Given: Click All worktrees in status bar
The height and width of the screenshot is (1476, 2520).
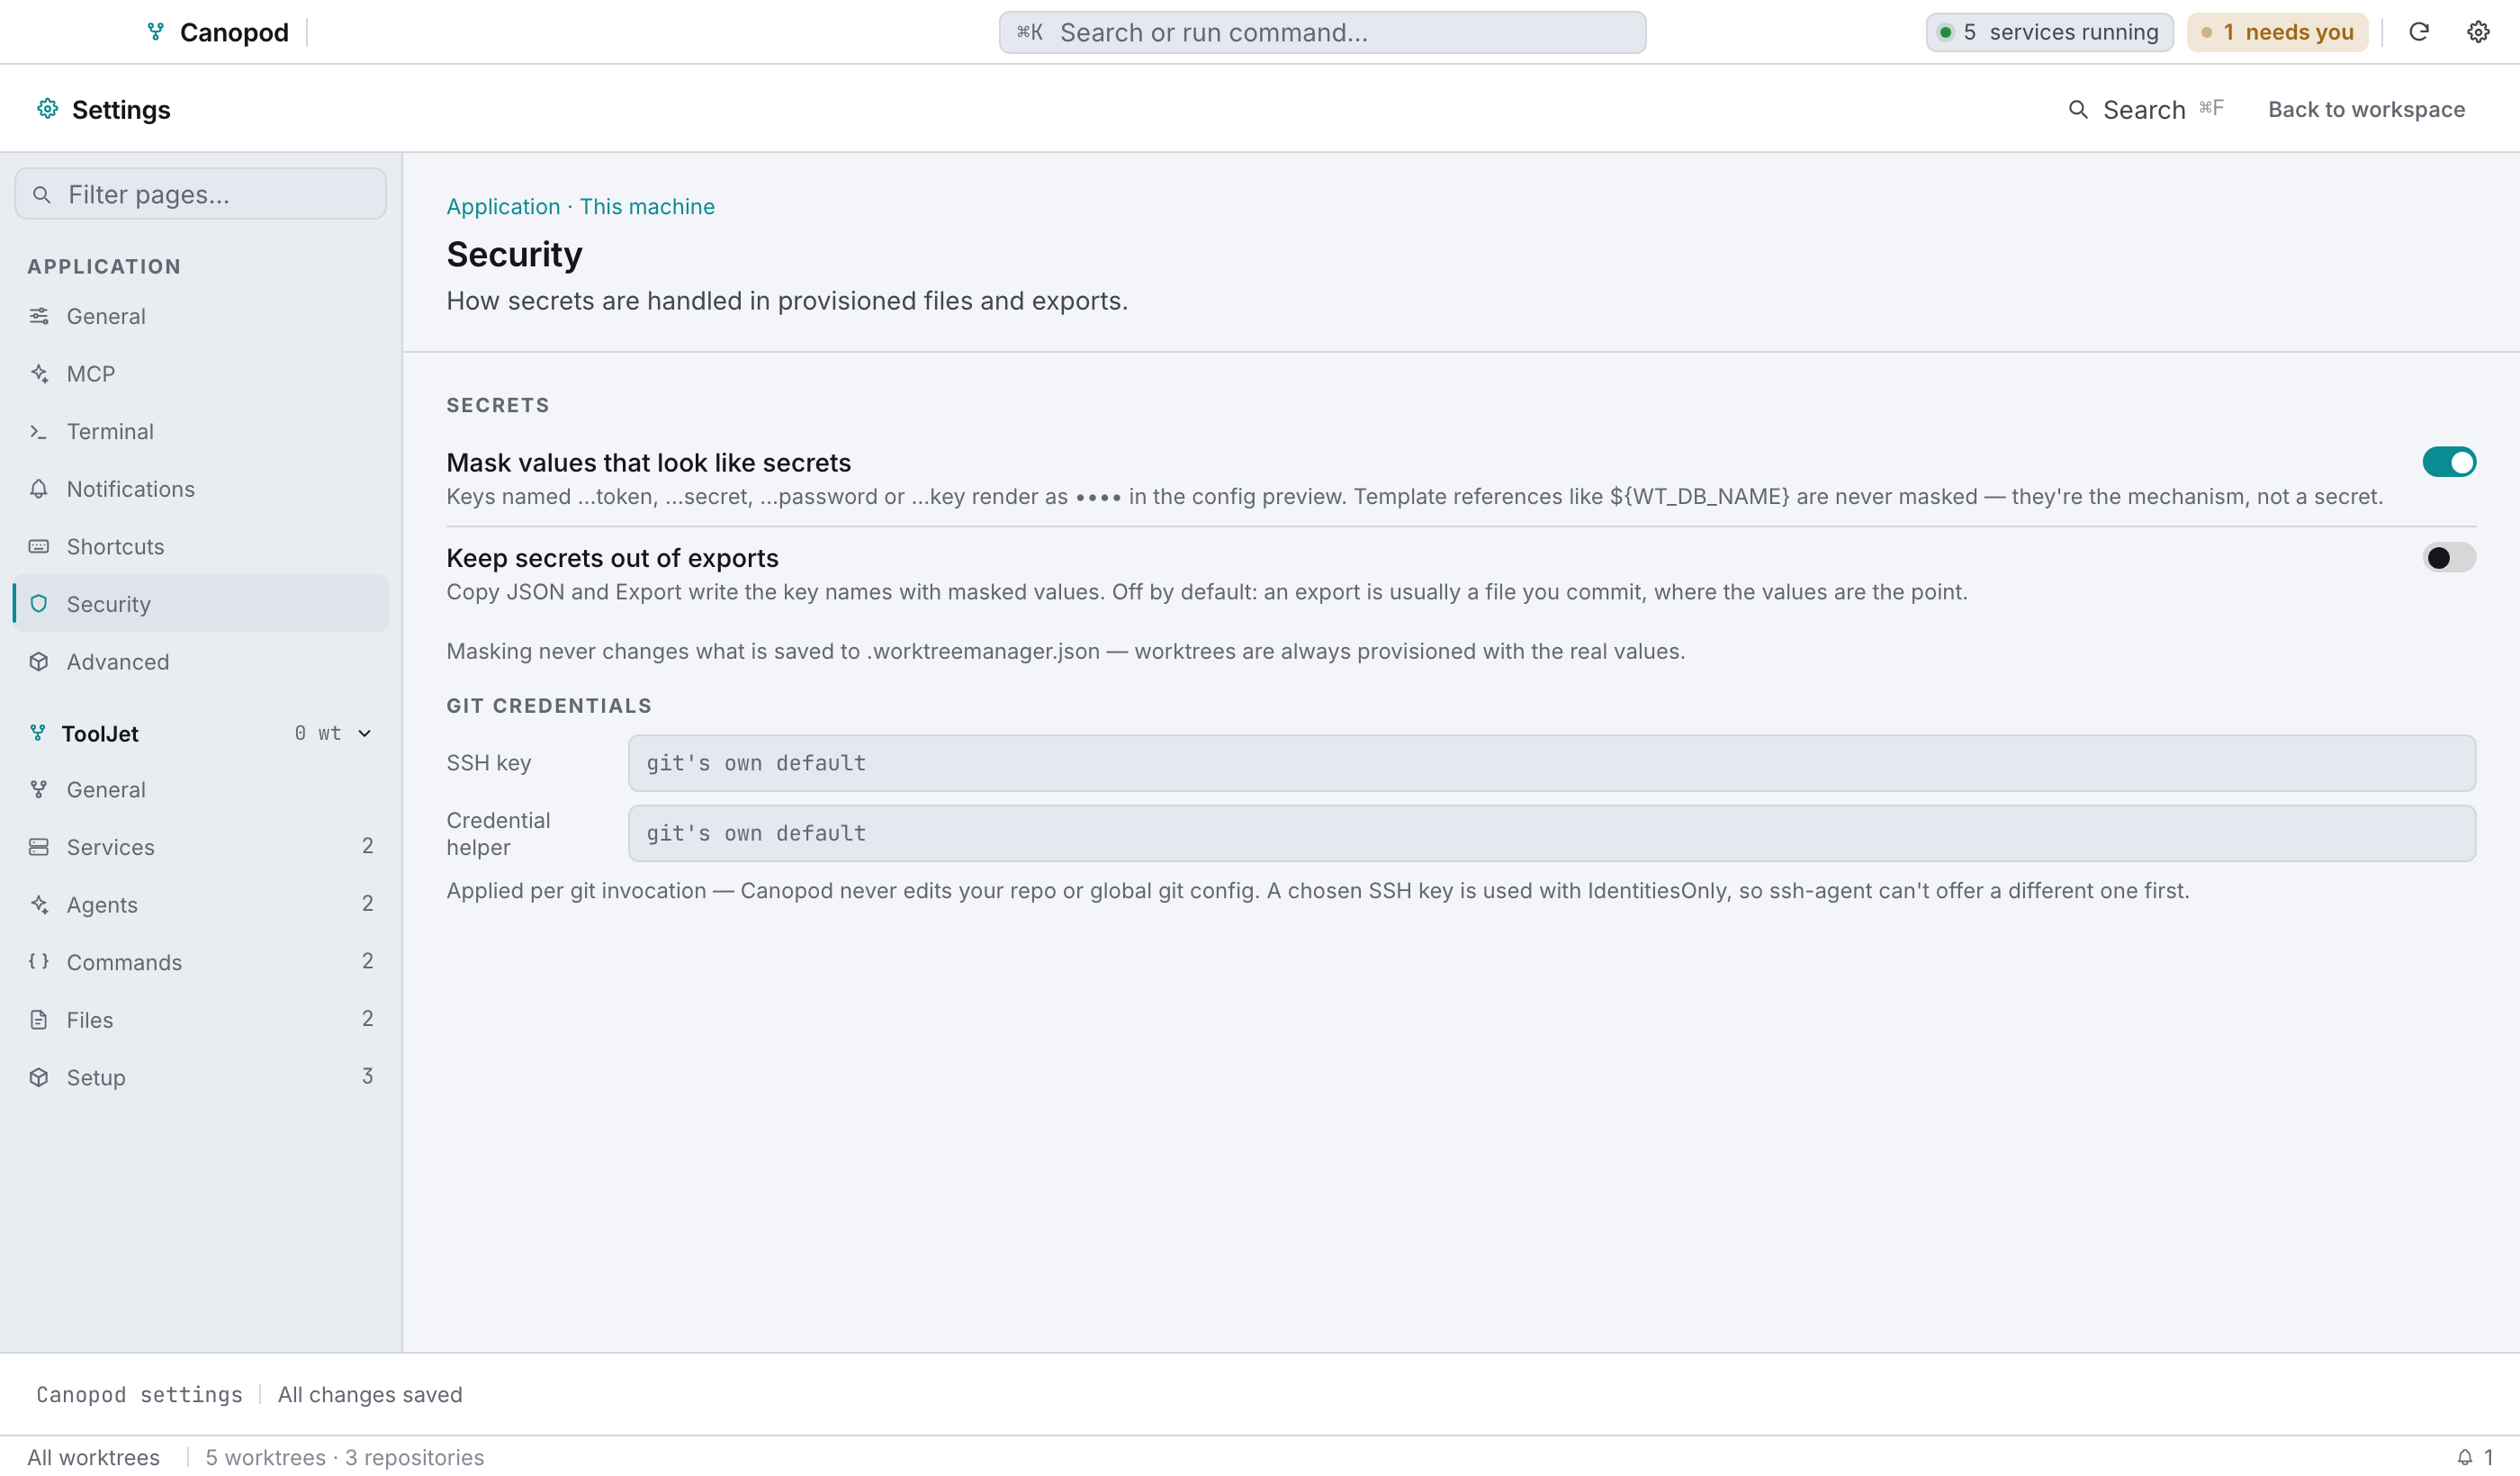Looking at the screenshot, I should (93, 1457).
